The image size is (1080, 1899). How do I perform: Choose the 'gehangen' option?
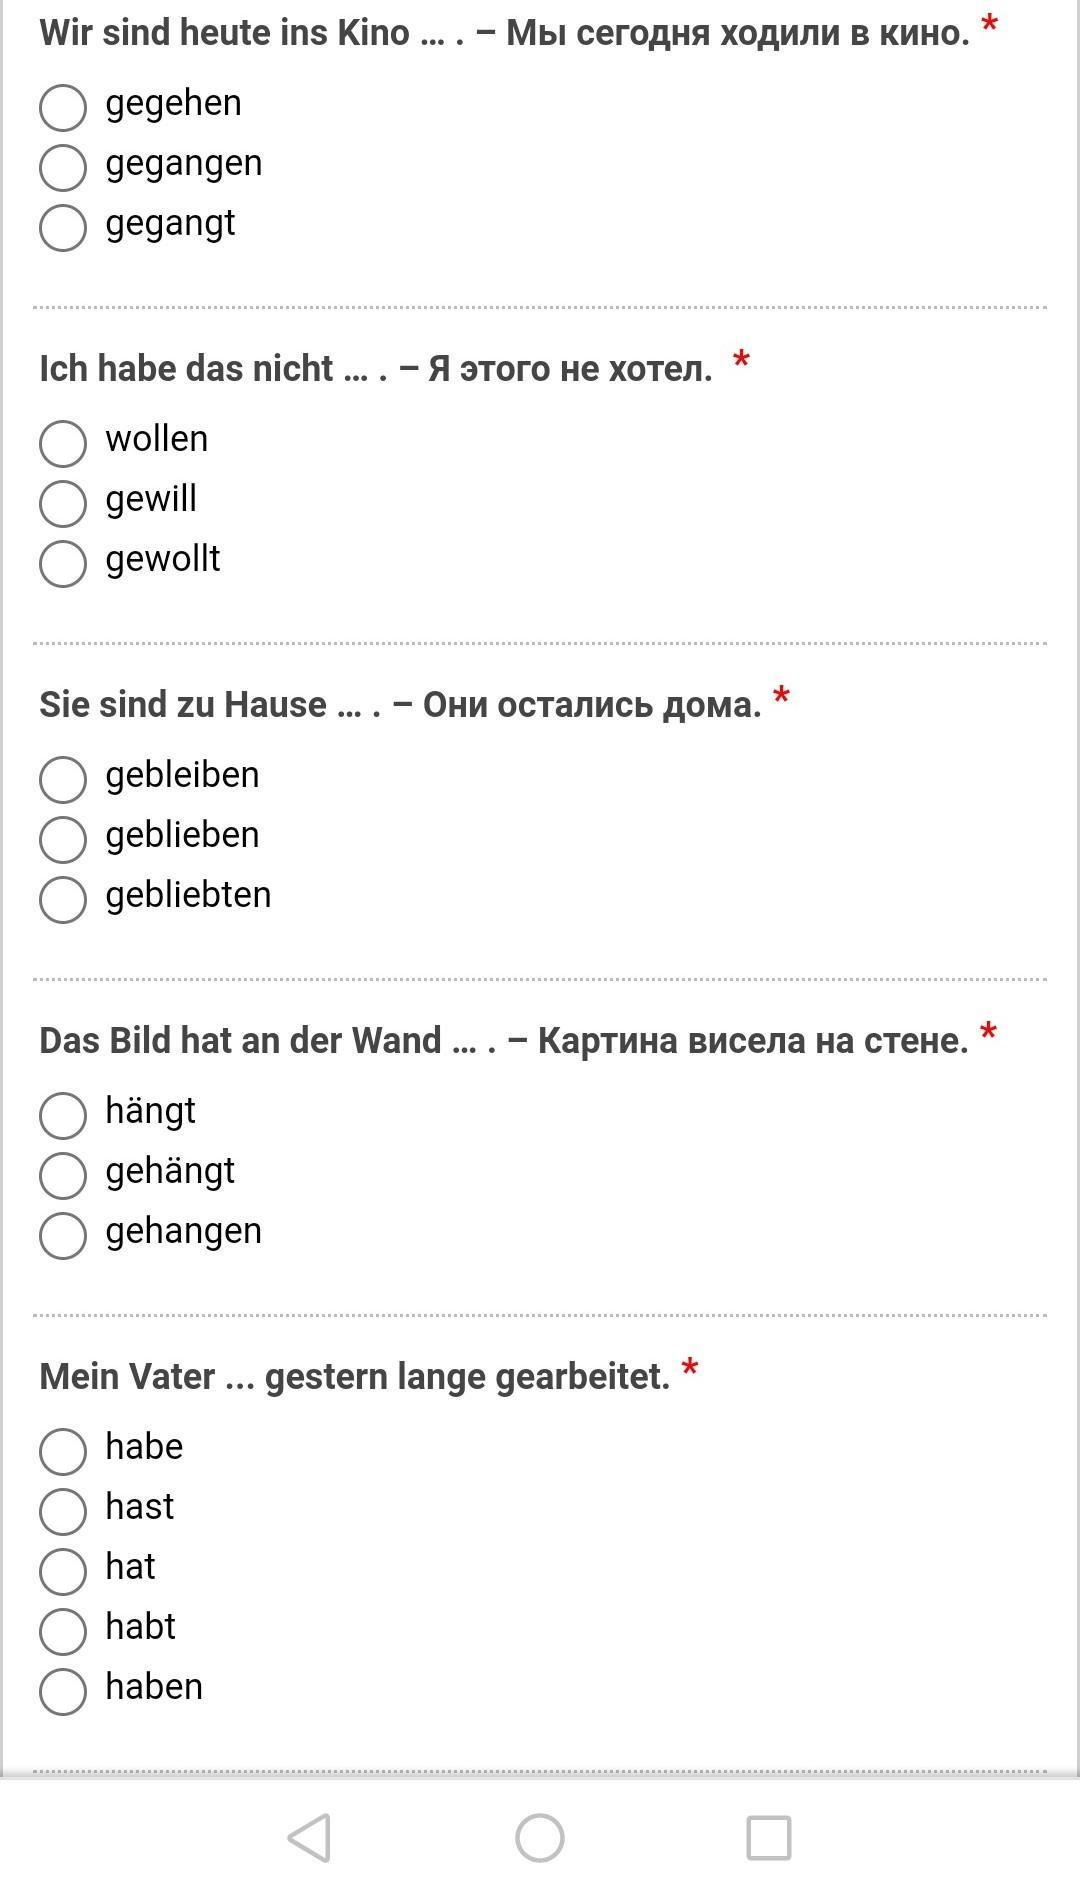click(62, 1235)
